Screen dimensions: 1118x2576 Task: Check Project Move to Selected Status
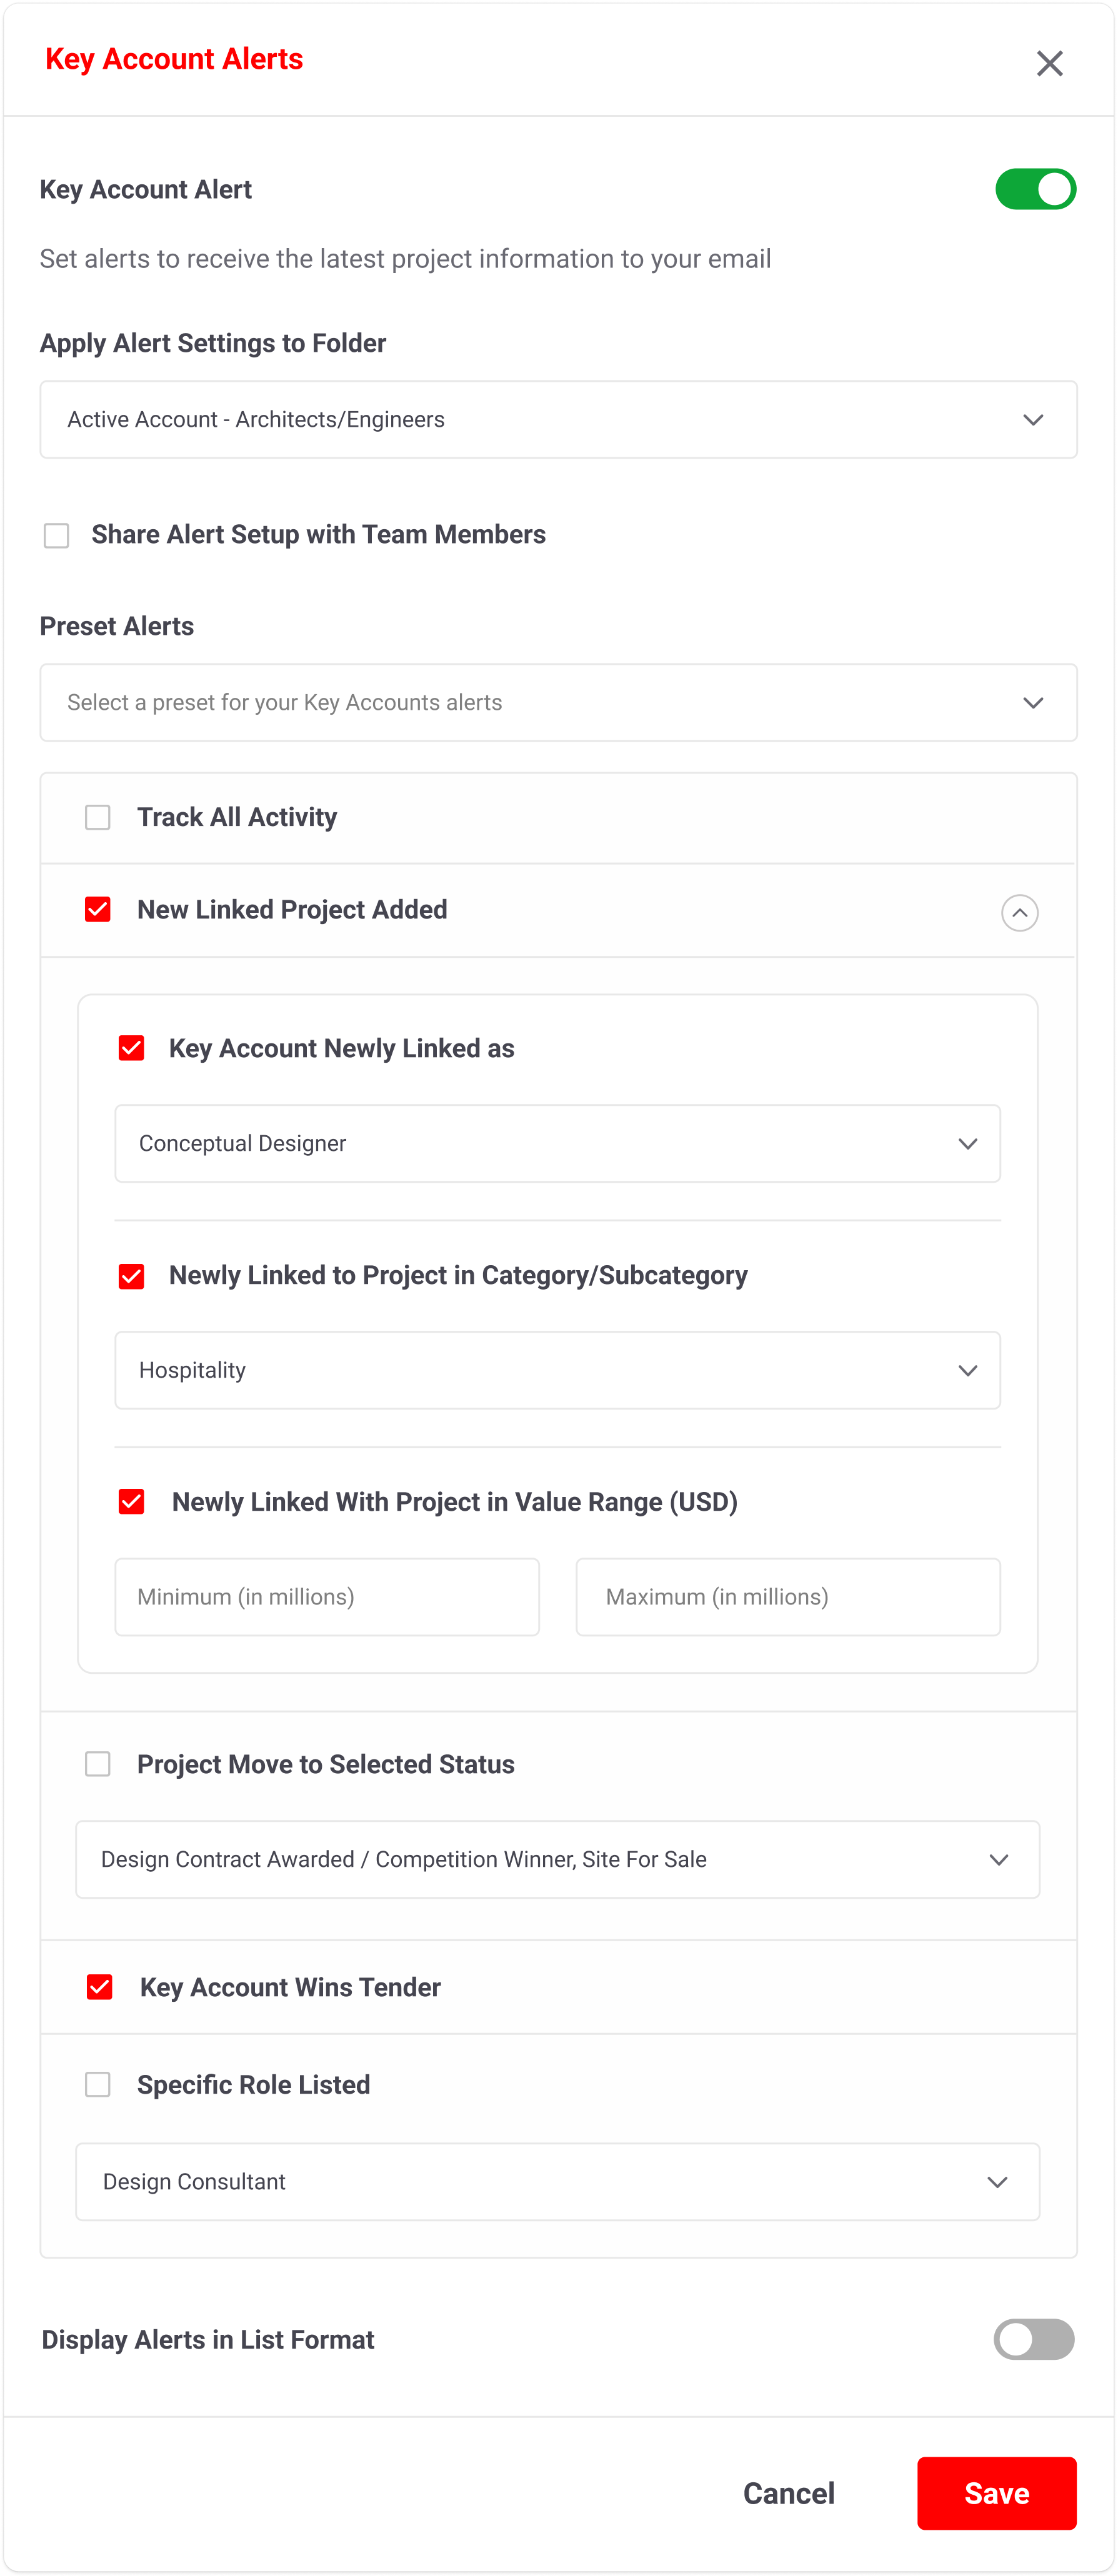[x=98, y=1764]
